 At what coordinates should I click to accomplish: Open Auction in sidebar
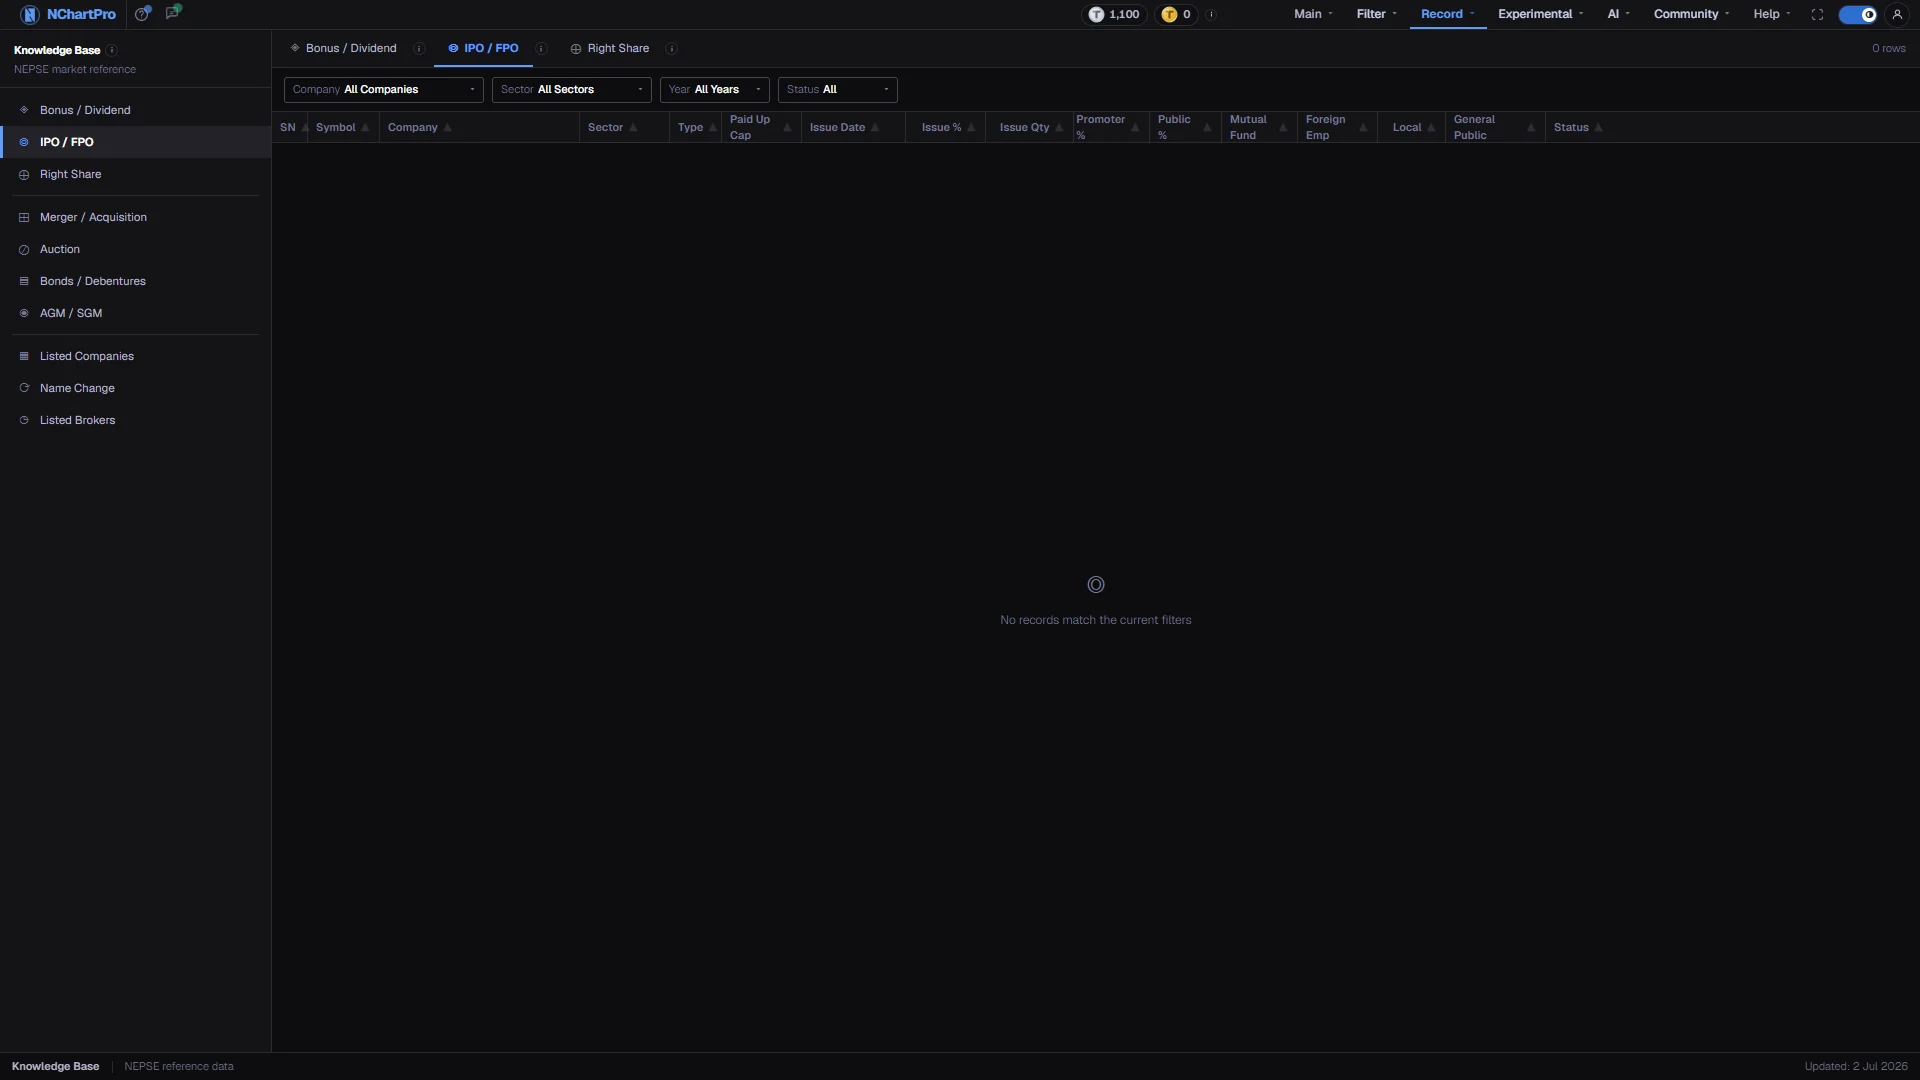[135, 249]
